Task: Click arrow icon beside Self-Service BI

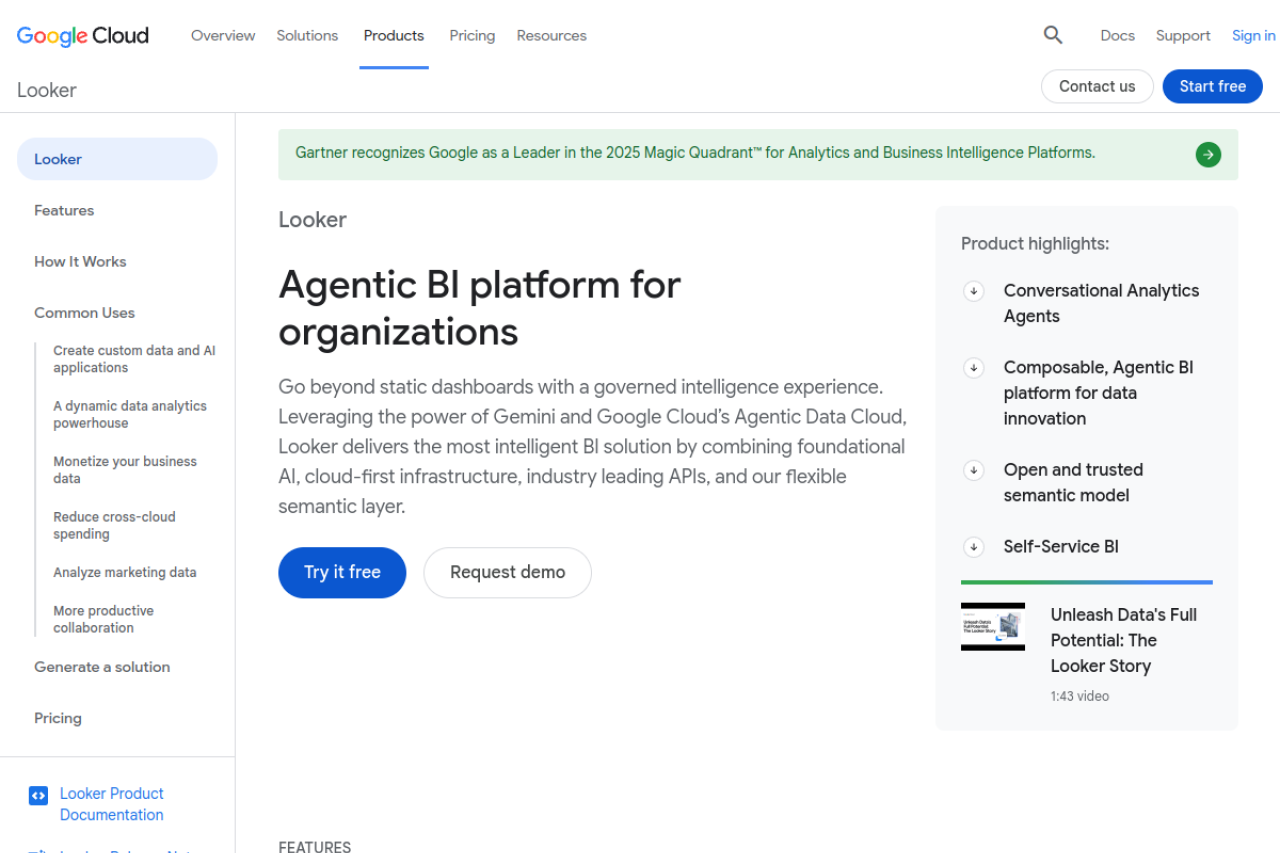Action: [973, 547]
